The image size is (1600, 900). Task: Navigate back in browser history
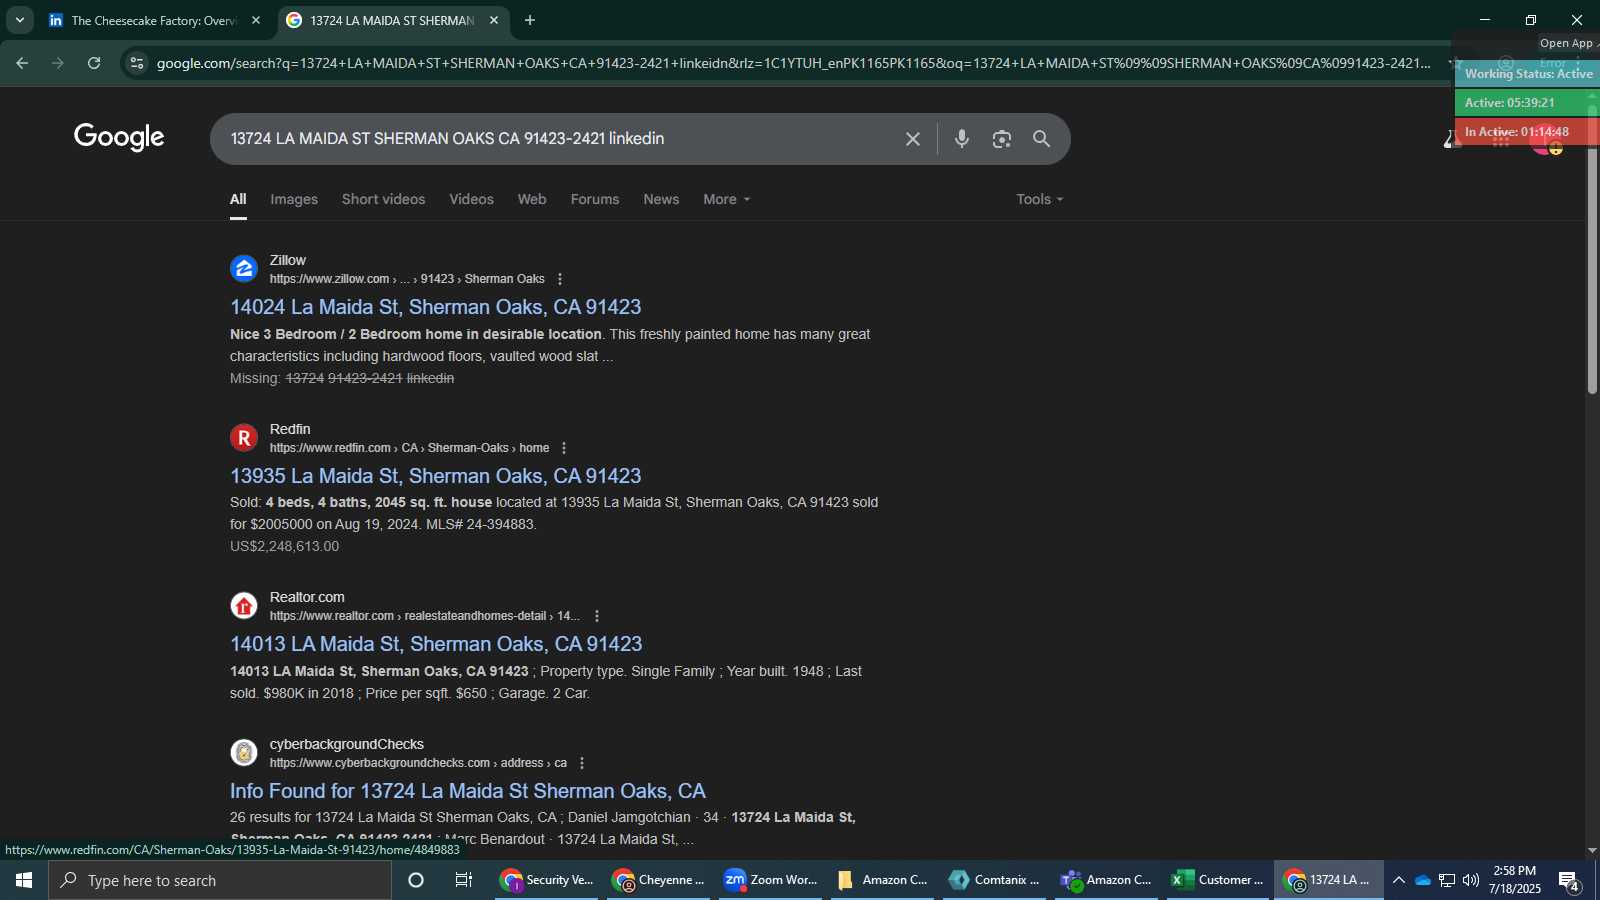tap(22, 63)
